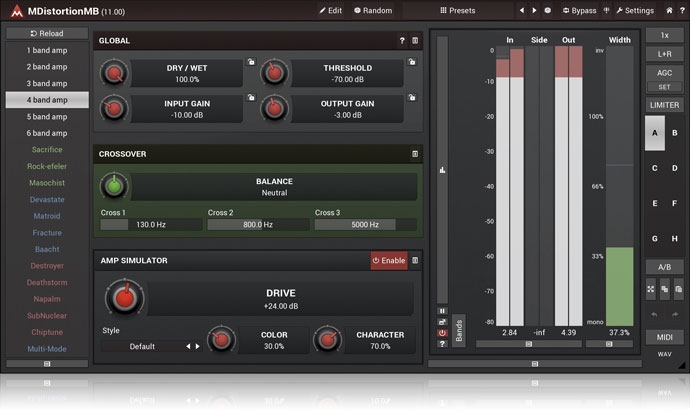
Task: Click the Random preset generator icon
Action: 373,10
